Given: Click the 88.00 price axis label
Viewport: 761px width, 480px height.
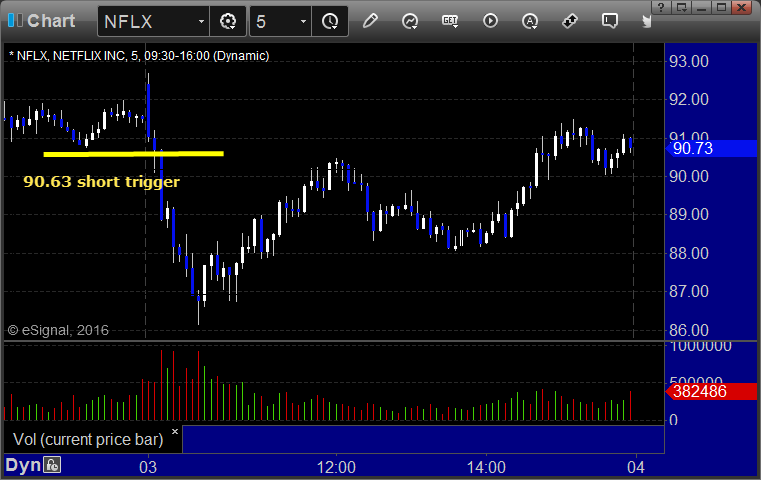Looking at the screenshot, I should 689,253.
